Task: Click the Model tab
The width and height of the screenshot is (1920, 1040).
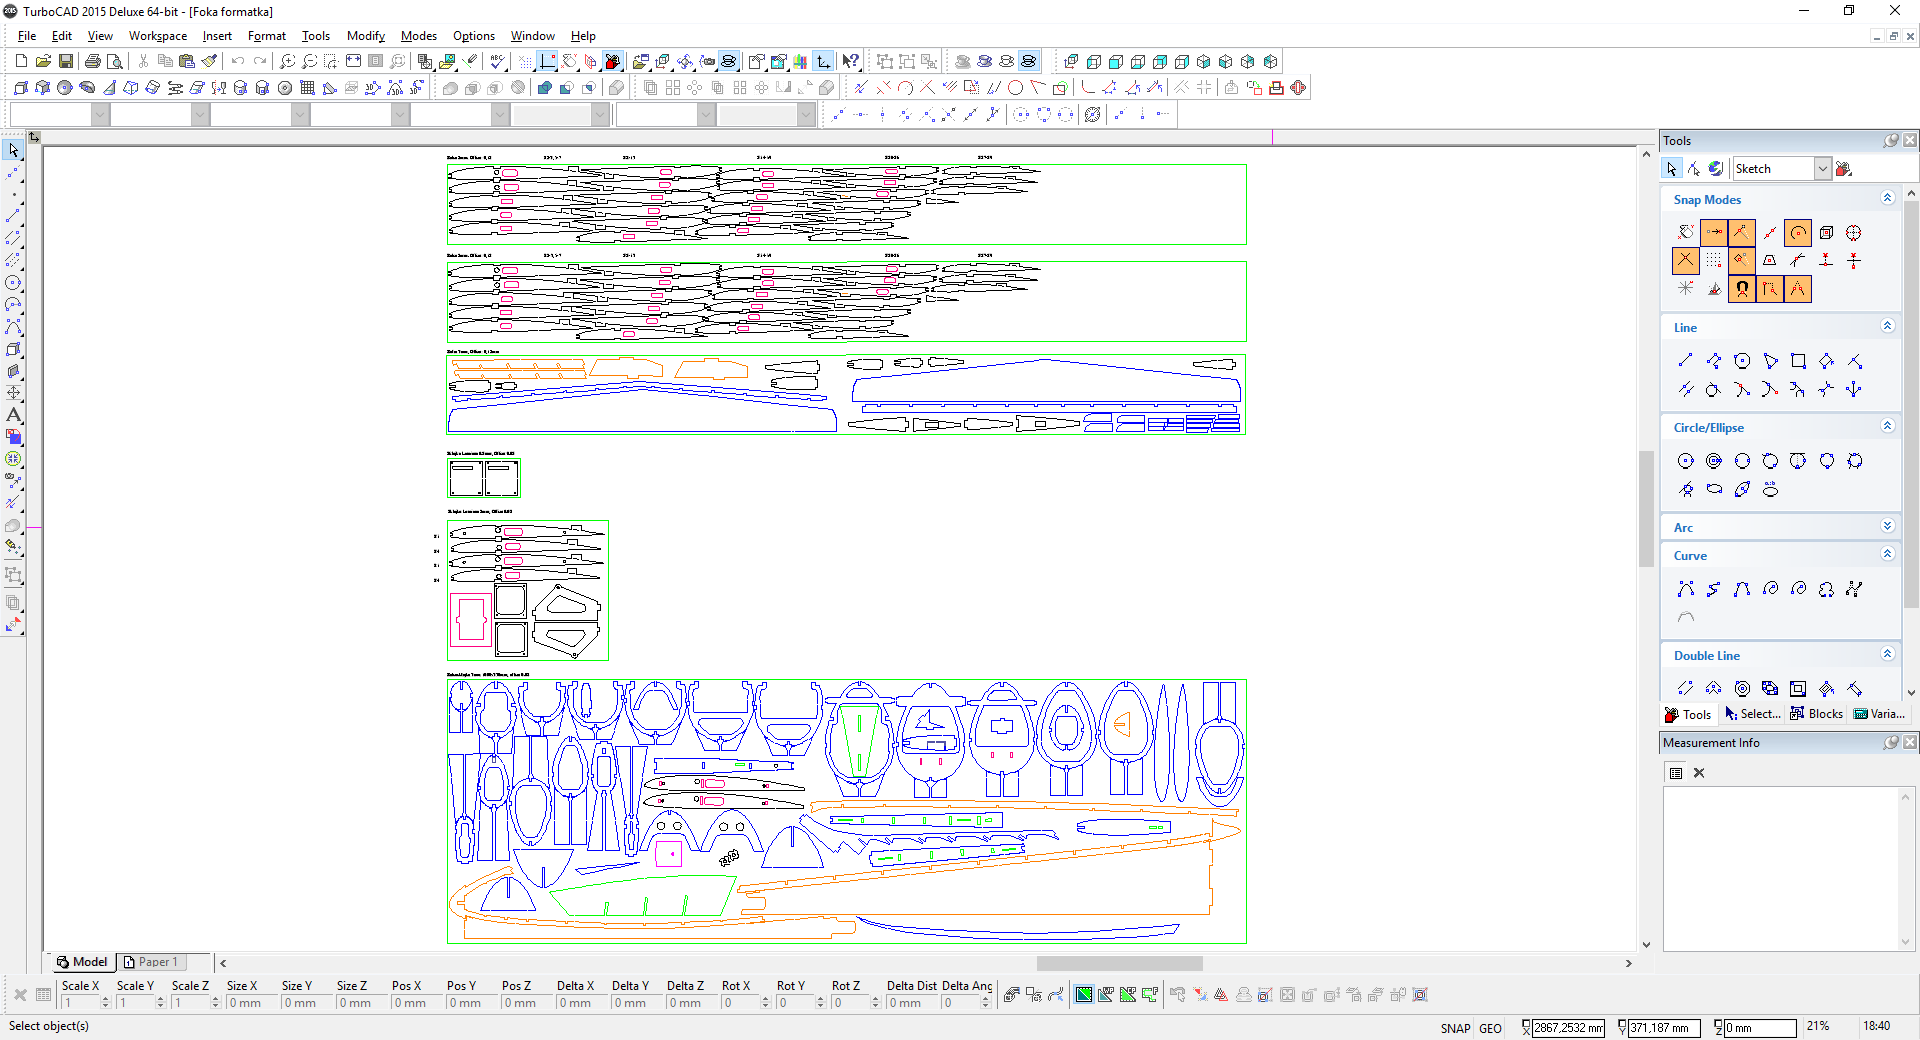Action: (83, 962)
